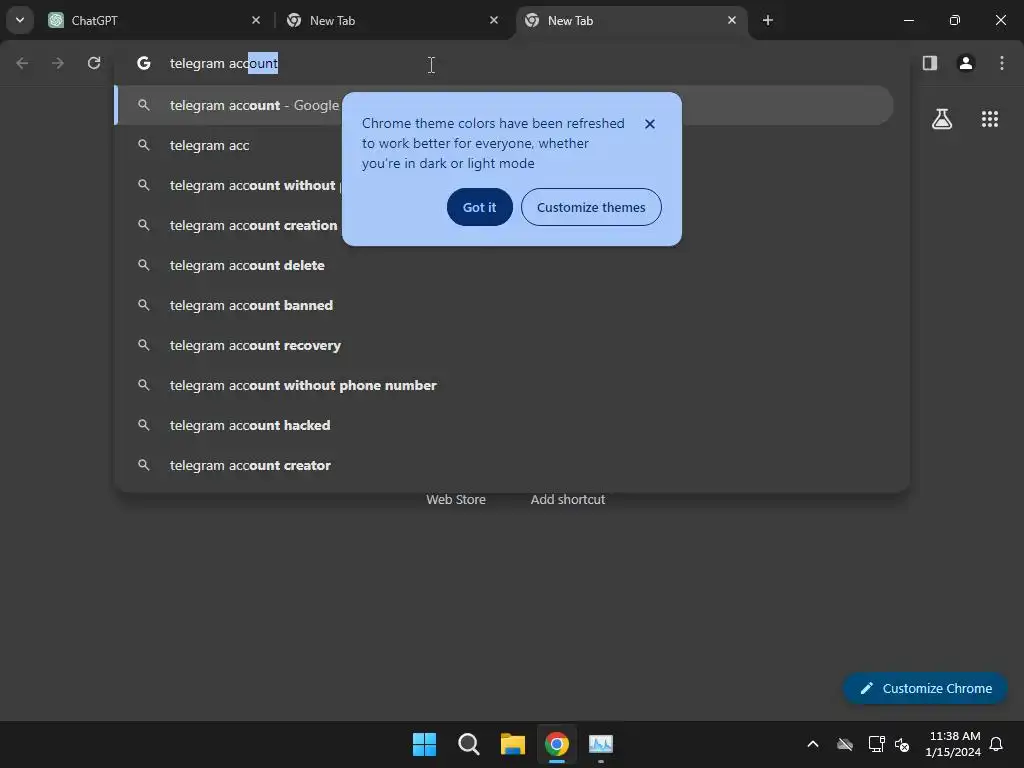1024x768 pixels.
Task: Select suggestion 'telegram account - Google'
Action: pos(504,105)
